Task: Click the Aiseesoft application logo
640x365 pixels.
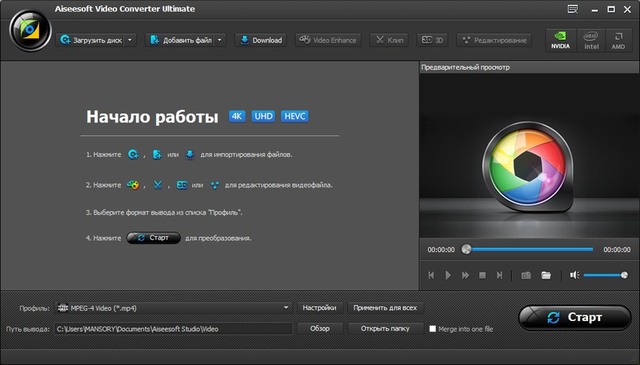Action: click(x=30, y=31)
